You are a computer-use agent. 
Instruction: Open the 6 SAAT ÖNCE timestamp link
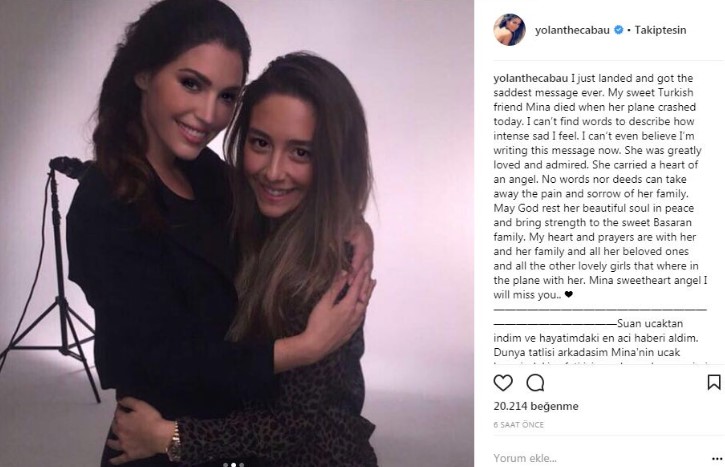point(518,425)
